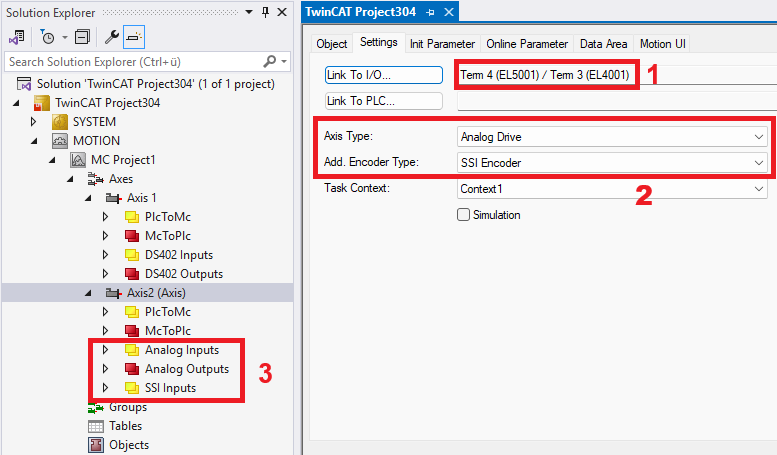Collapse the Axes node
Image resolution: width=777 pixels, height=455 pixels.
pos(70,179)
